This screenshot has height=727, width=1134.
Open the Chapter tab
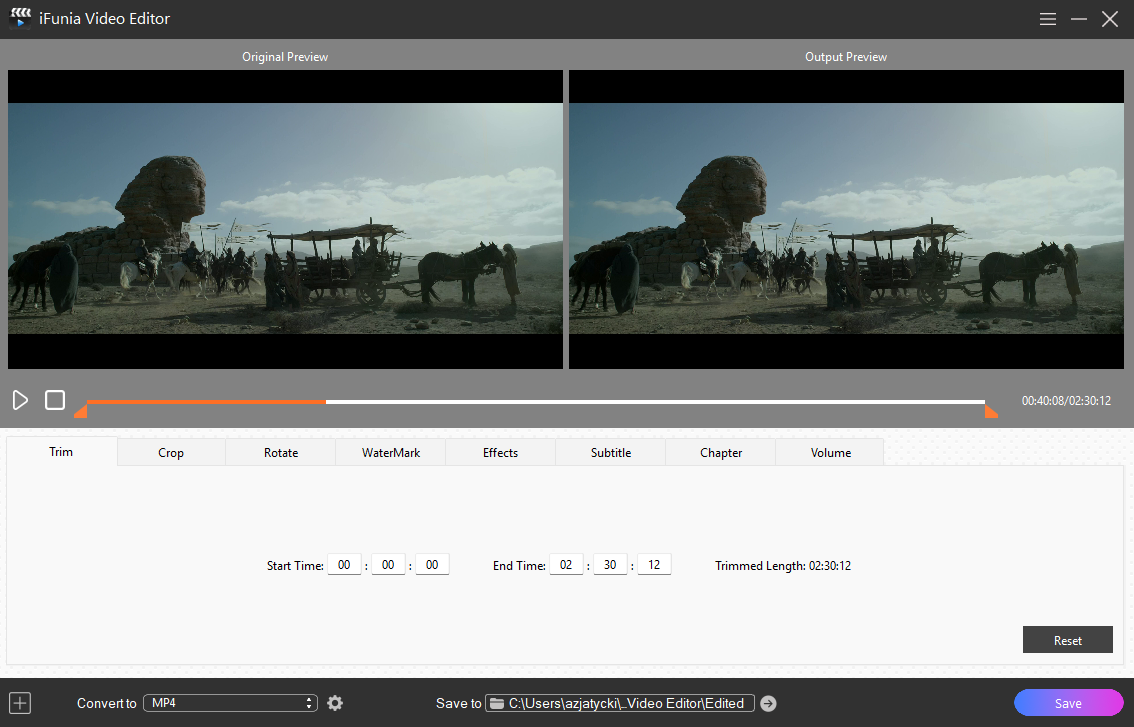click(720, 452)
